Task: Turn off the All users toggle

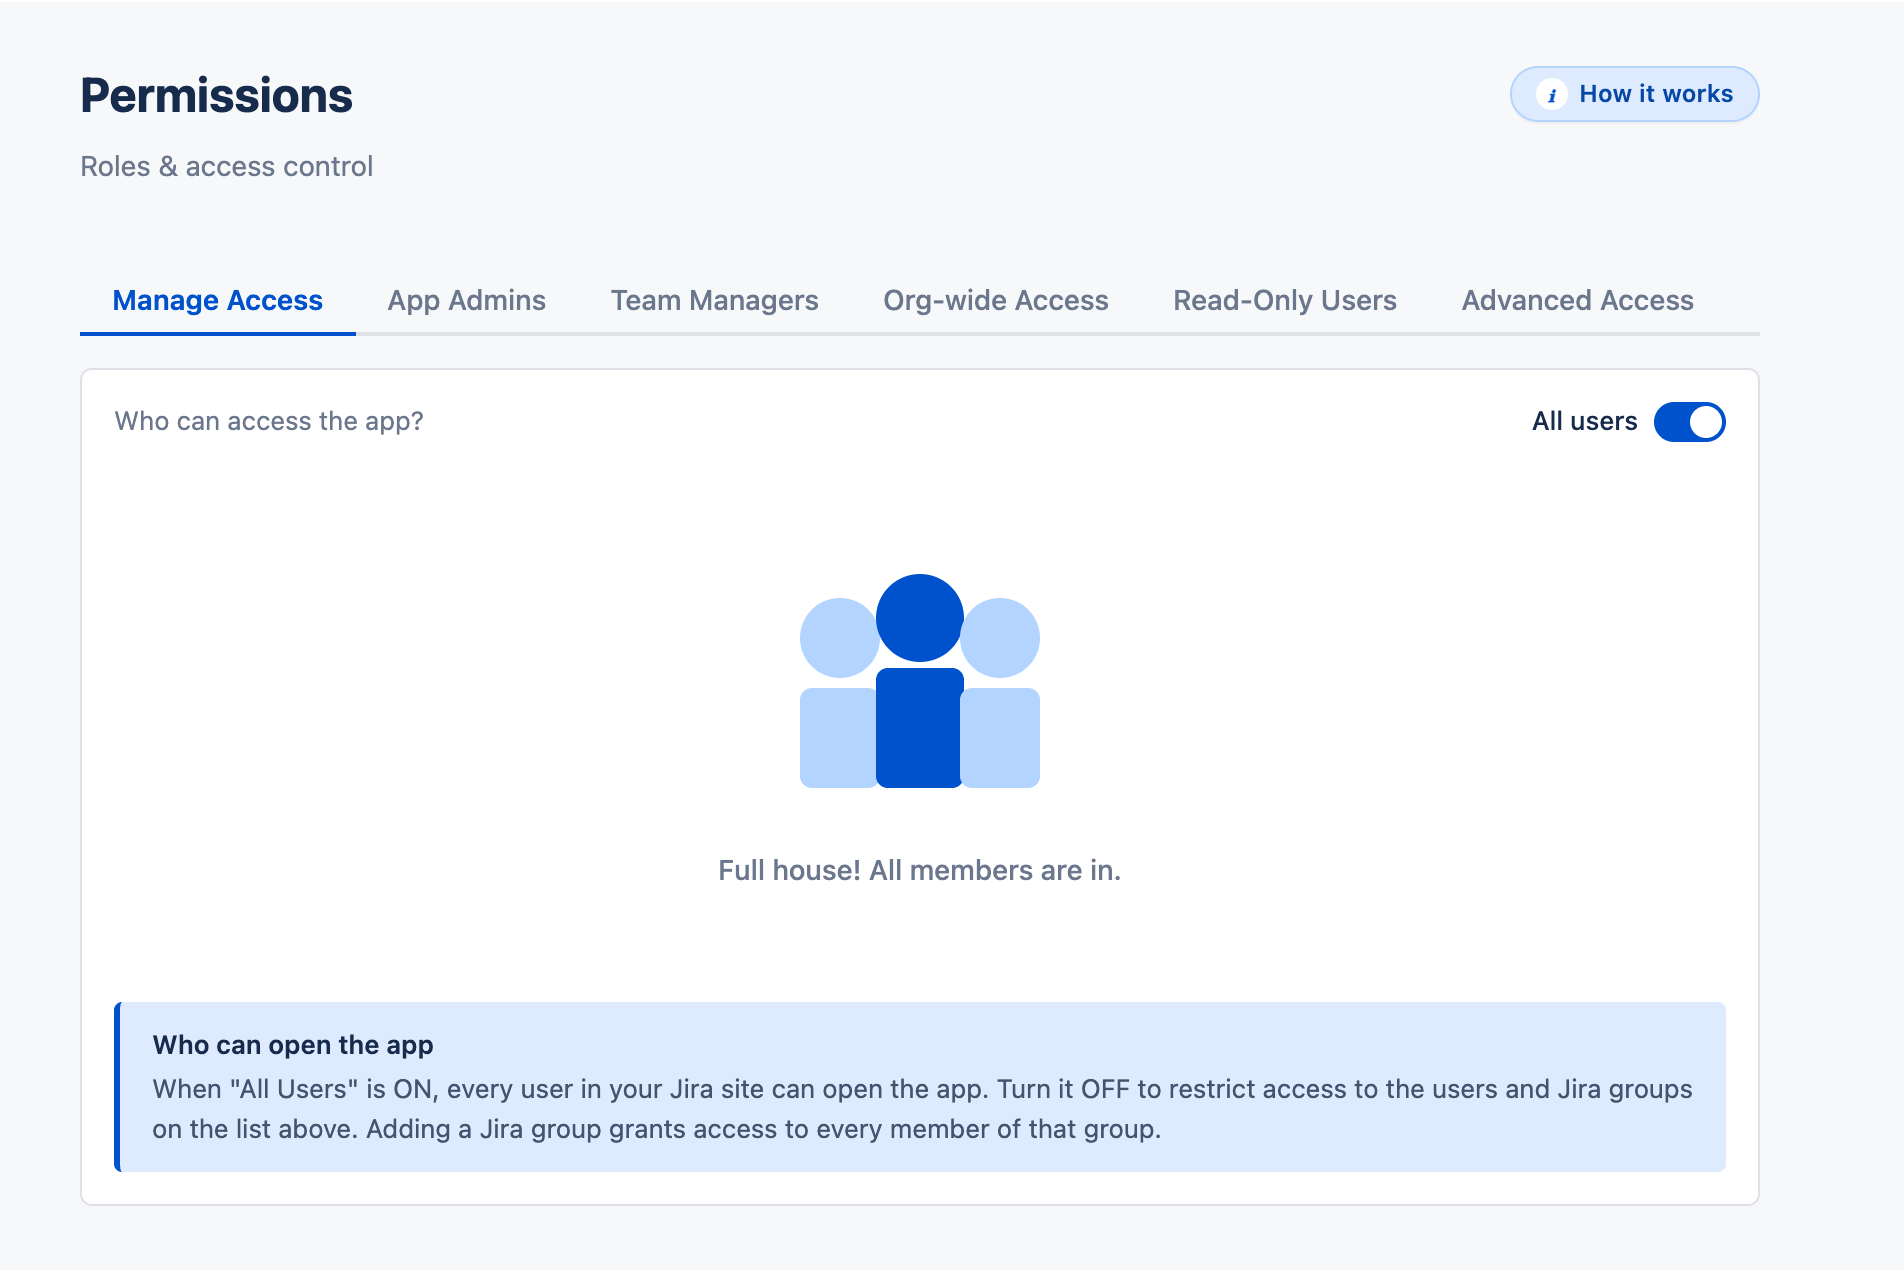Action: coord(1689,422)
